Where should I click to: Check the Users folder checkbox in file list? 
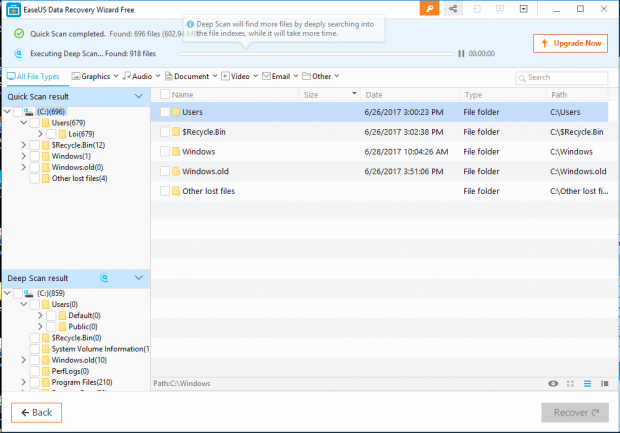pyautogui.click(x=165, y=113)
